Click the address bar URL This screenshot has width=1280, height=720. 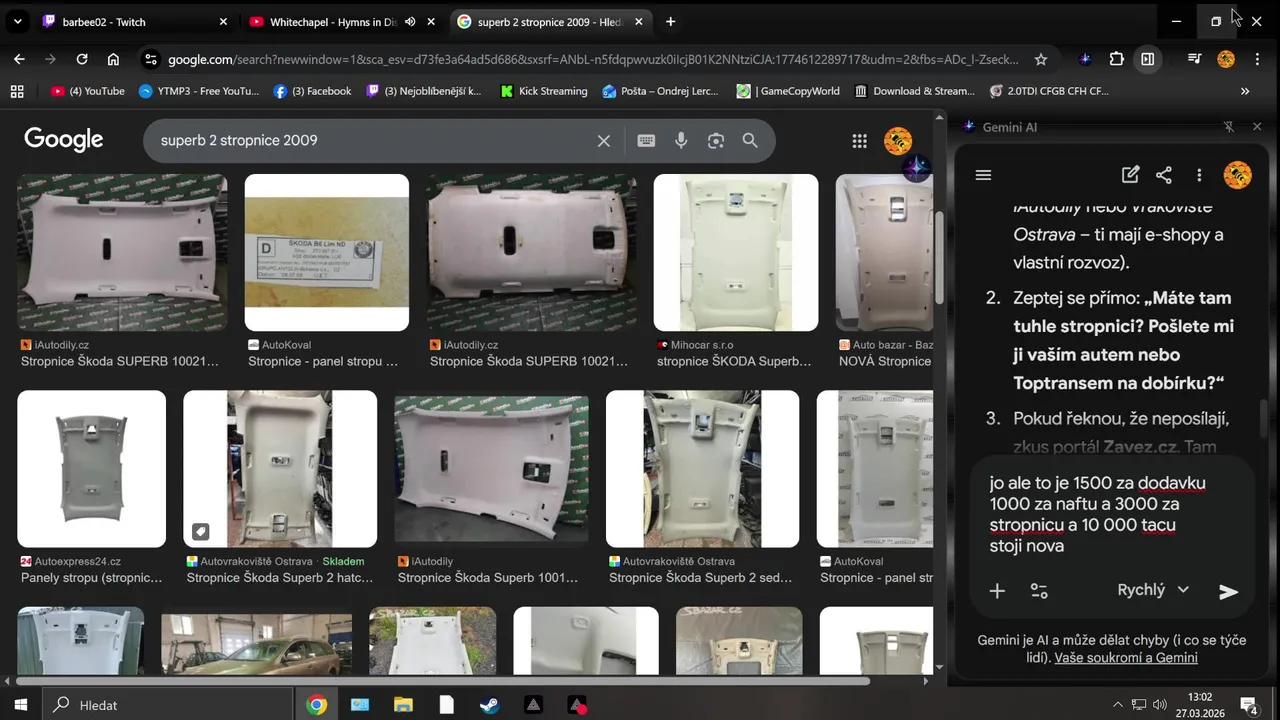coord(593,60)
